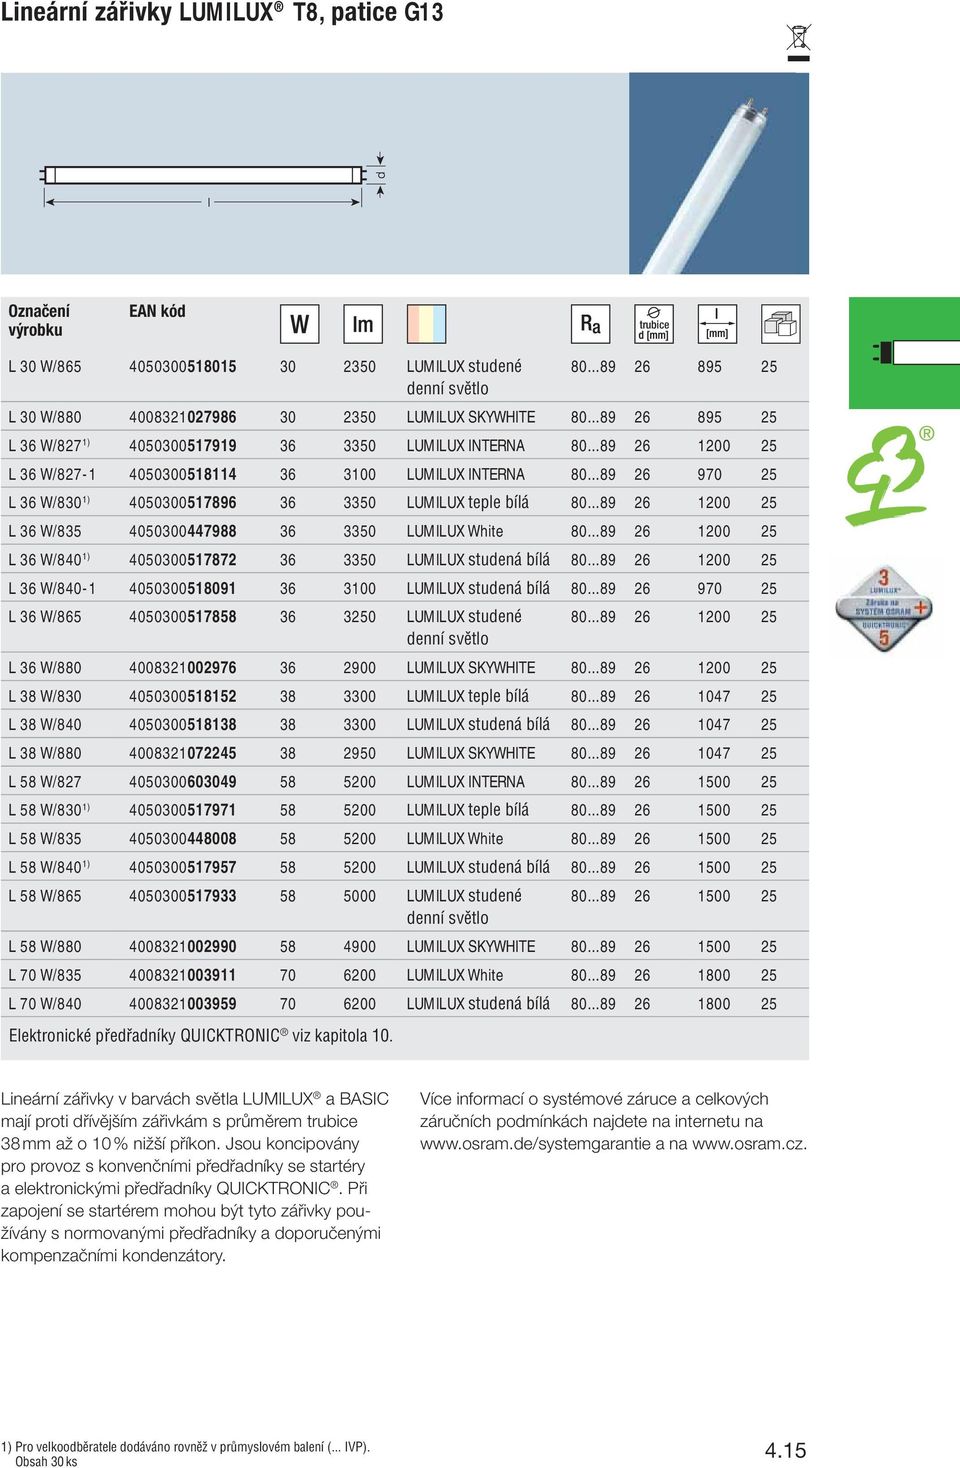Click the "Elektronické předřadníky QUICKTRONIC viz kapitola 10." note
The image size is (960, 1468).
click(x=201, y=1036)
